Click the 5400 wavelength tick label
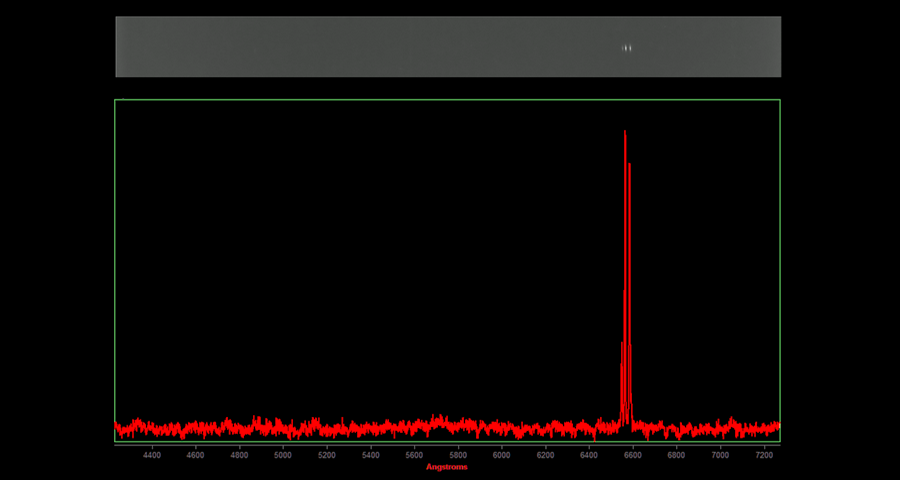Viewport: 900px width, 480px height. point(371,455)
